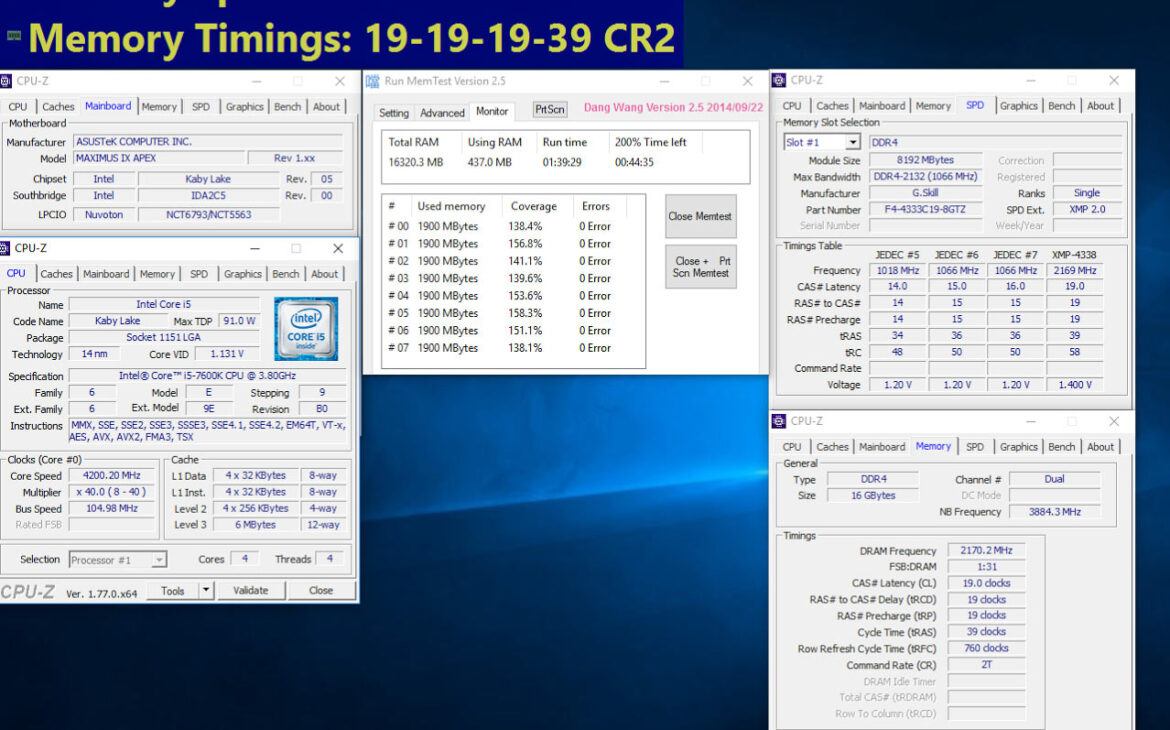The height and width of the screenshot is (730, 1170).
Task: Click the Intel Core i5 logo badge
Action: (x=306, y=328)
